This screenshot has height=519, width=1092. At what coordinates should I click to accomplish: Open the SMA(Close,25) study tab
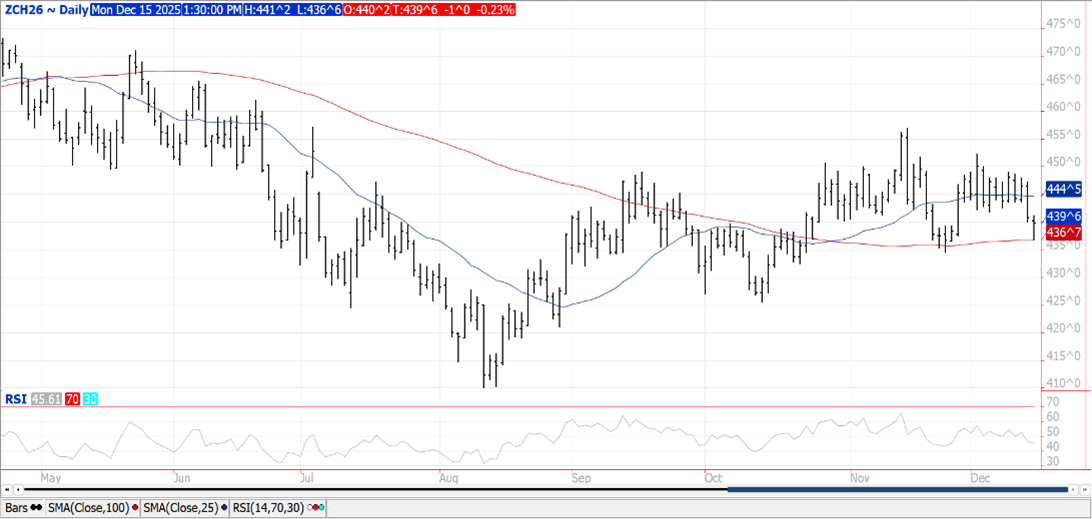(x=182, y=508)
